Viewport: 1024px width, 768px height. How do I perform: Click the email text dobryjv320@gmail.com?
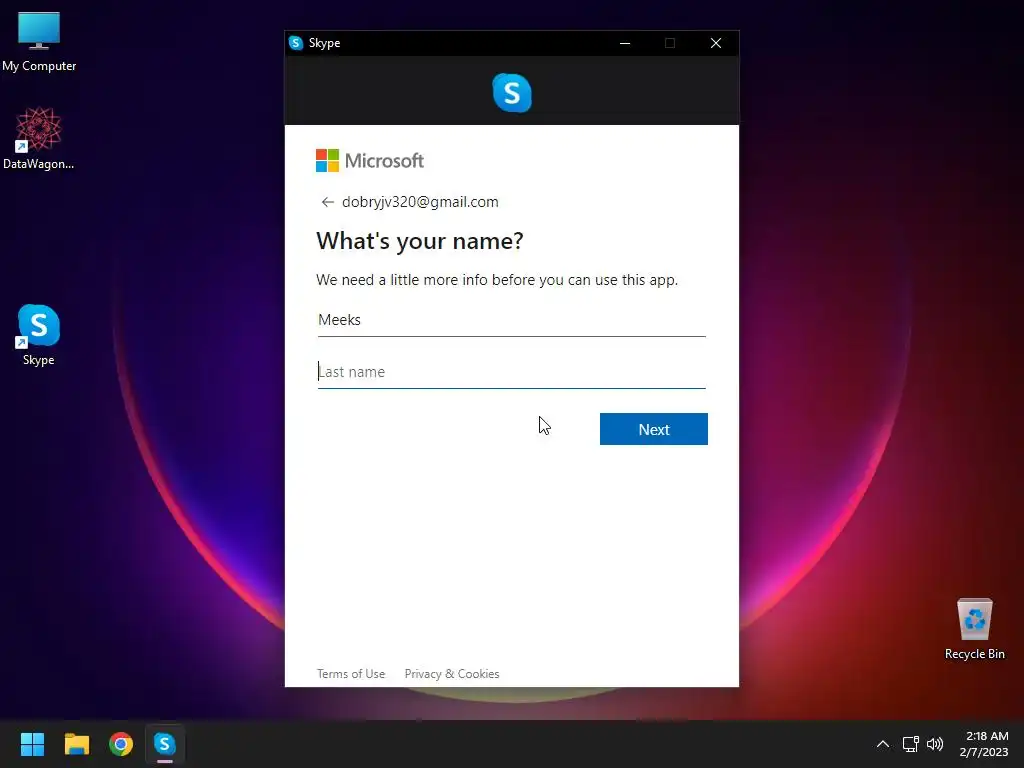click(420, 202)
